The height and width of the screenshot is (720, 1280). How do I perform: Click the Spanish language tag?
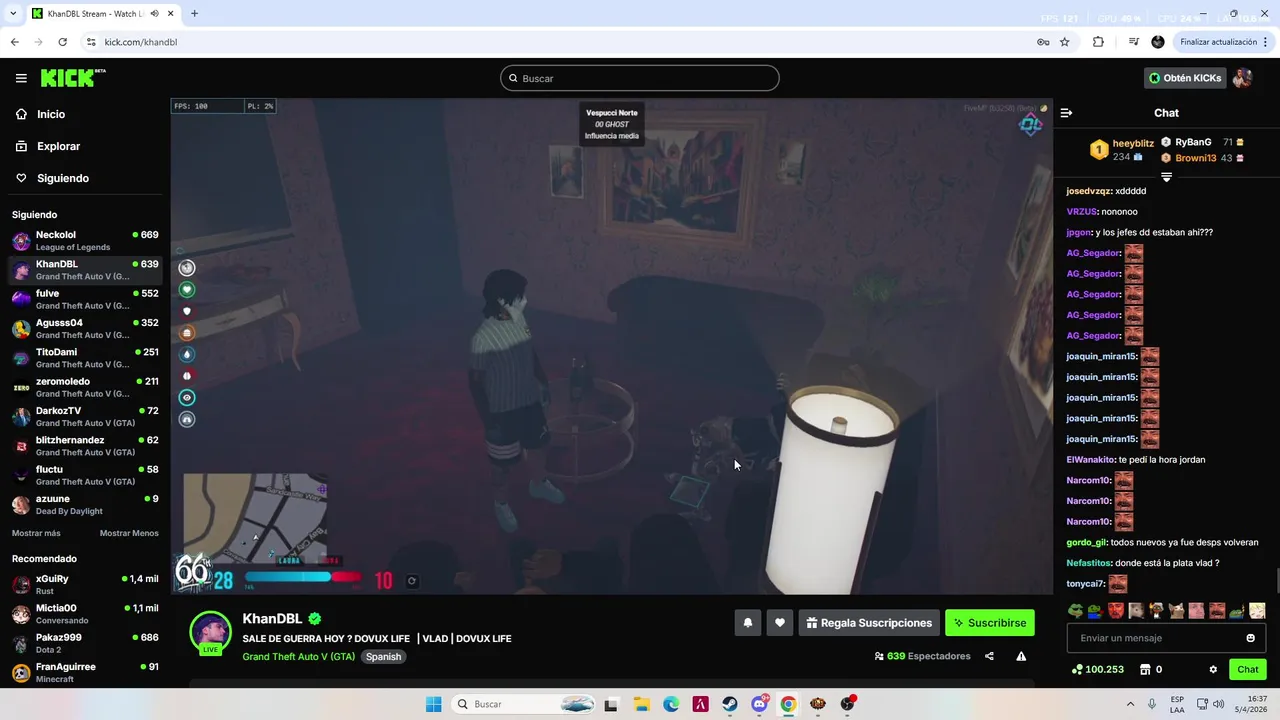(x=383, y=657)
